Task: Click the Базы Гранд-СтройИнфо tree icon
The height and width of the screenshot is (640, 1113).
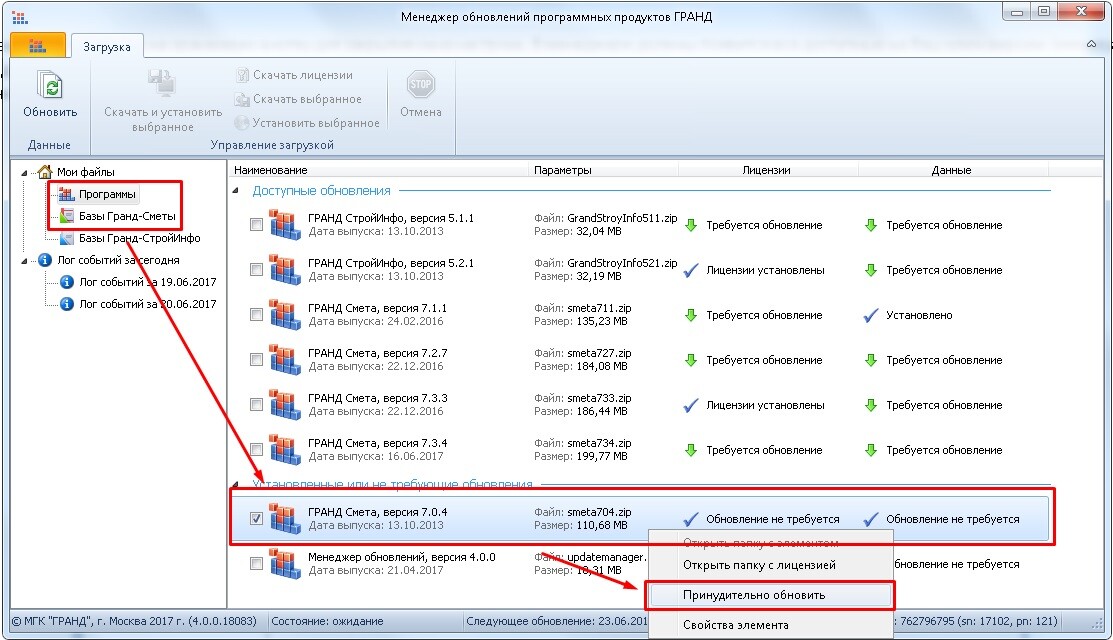Action: [x=67, y=238]
